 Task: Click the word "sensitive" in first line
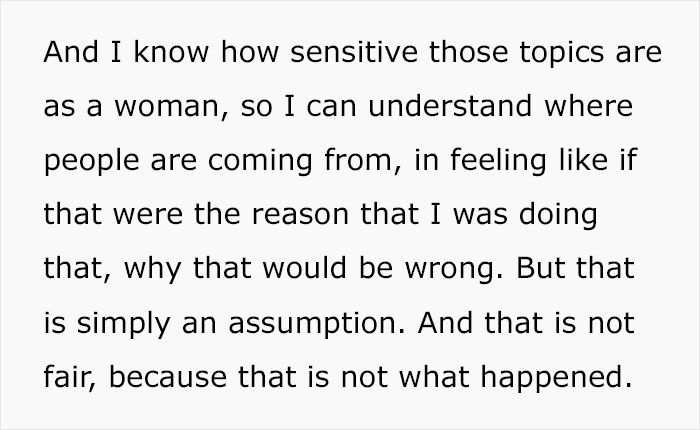click(x=354, y=52)
